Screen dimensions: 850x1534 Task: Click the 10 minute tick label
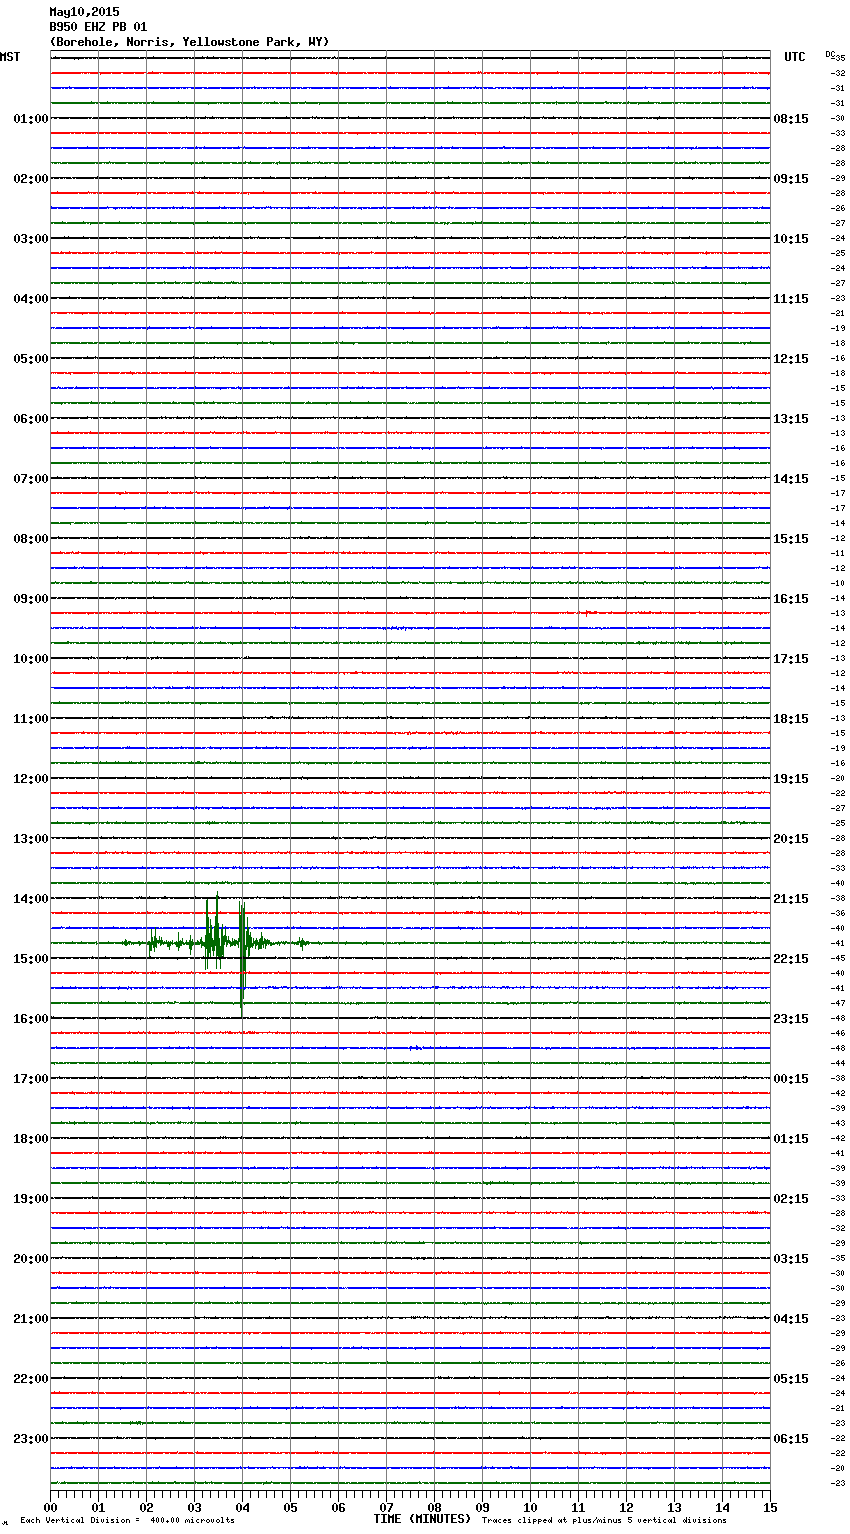click(x=530, y=1507)
